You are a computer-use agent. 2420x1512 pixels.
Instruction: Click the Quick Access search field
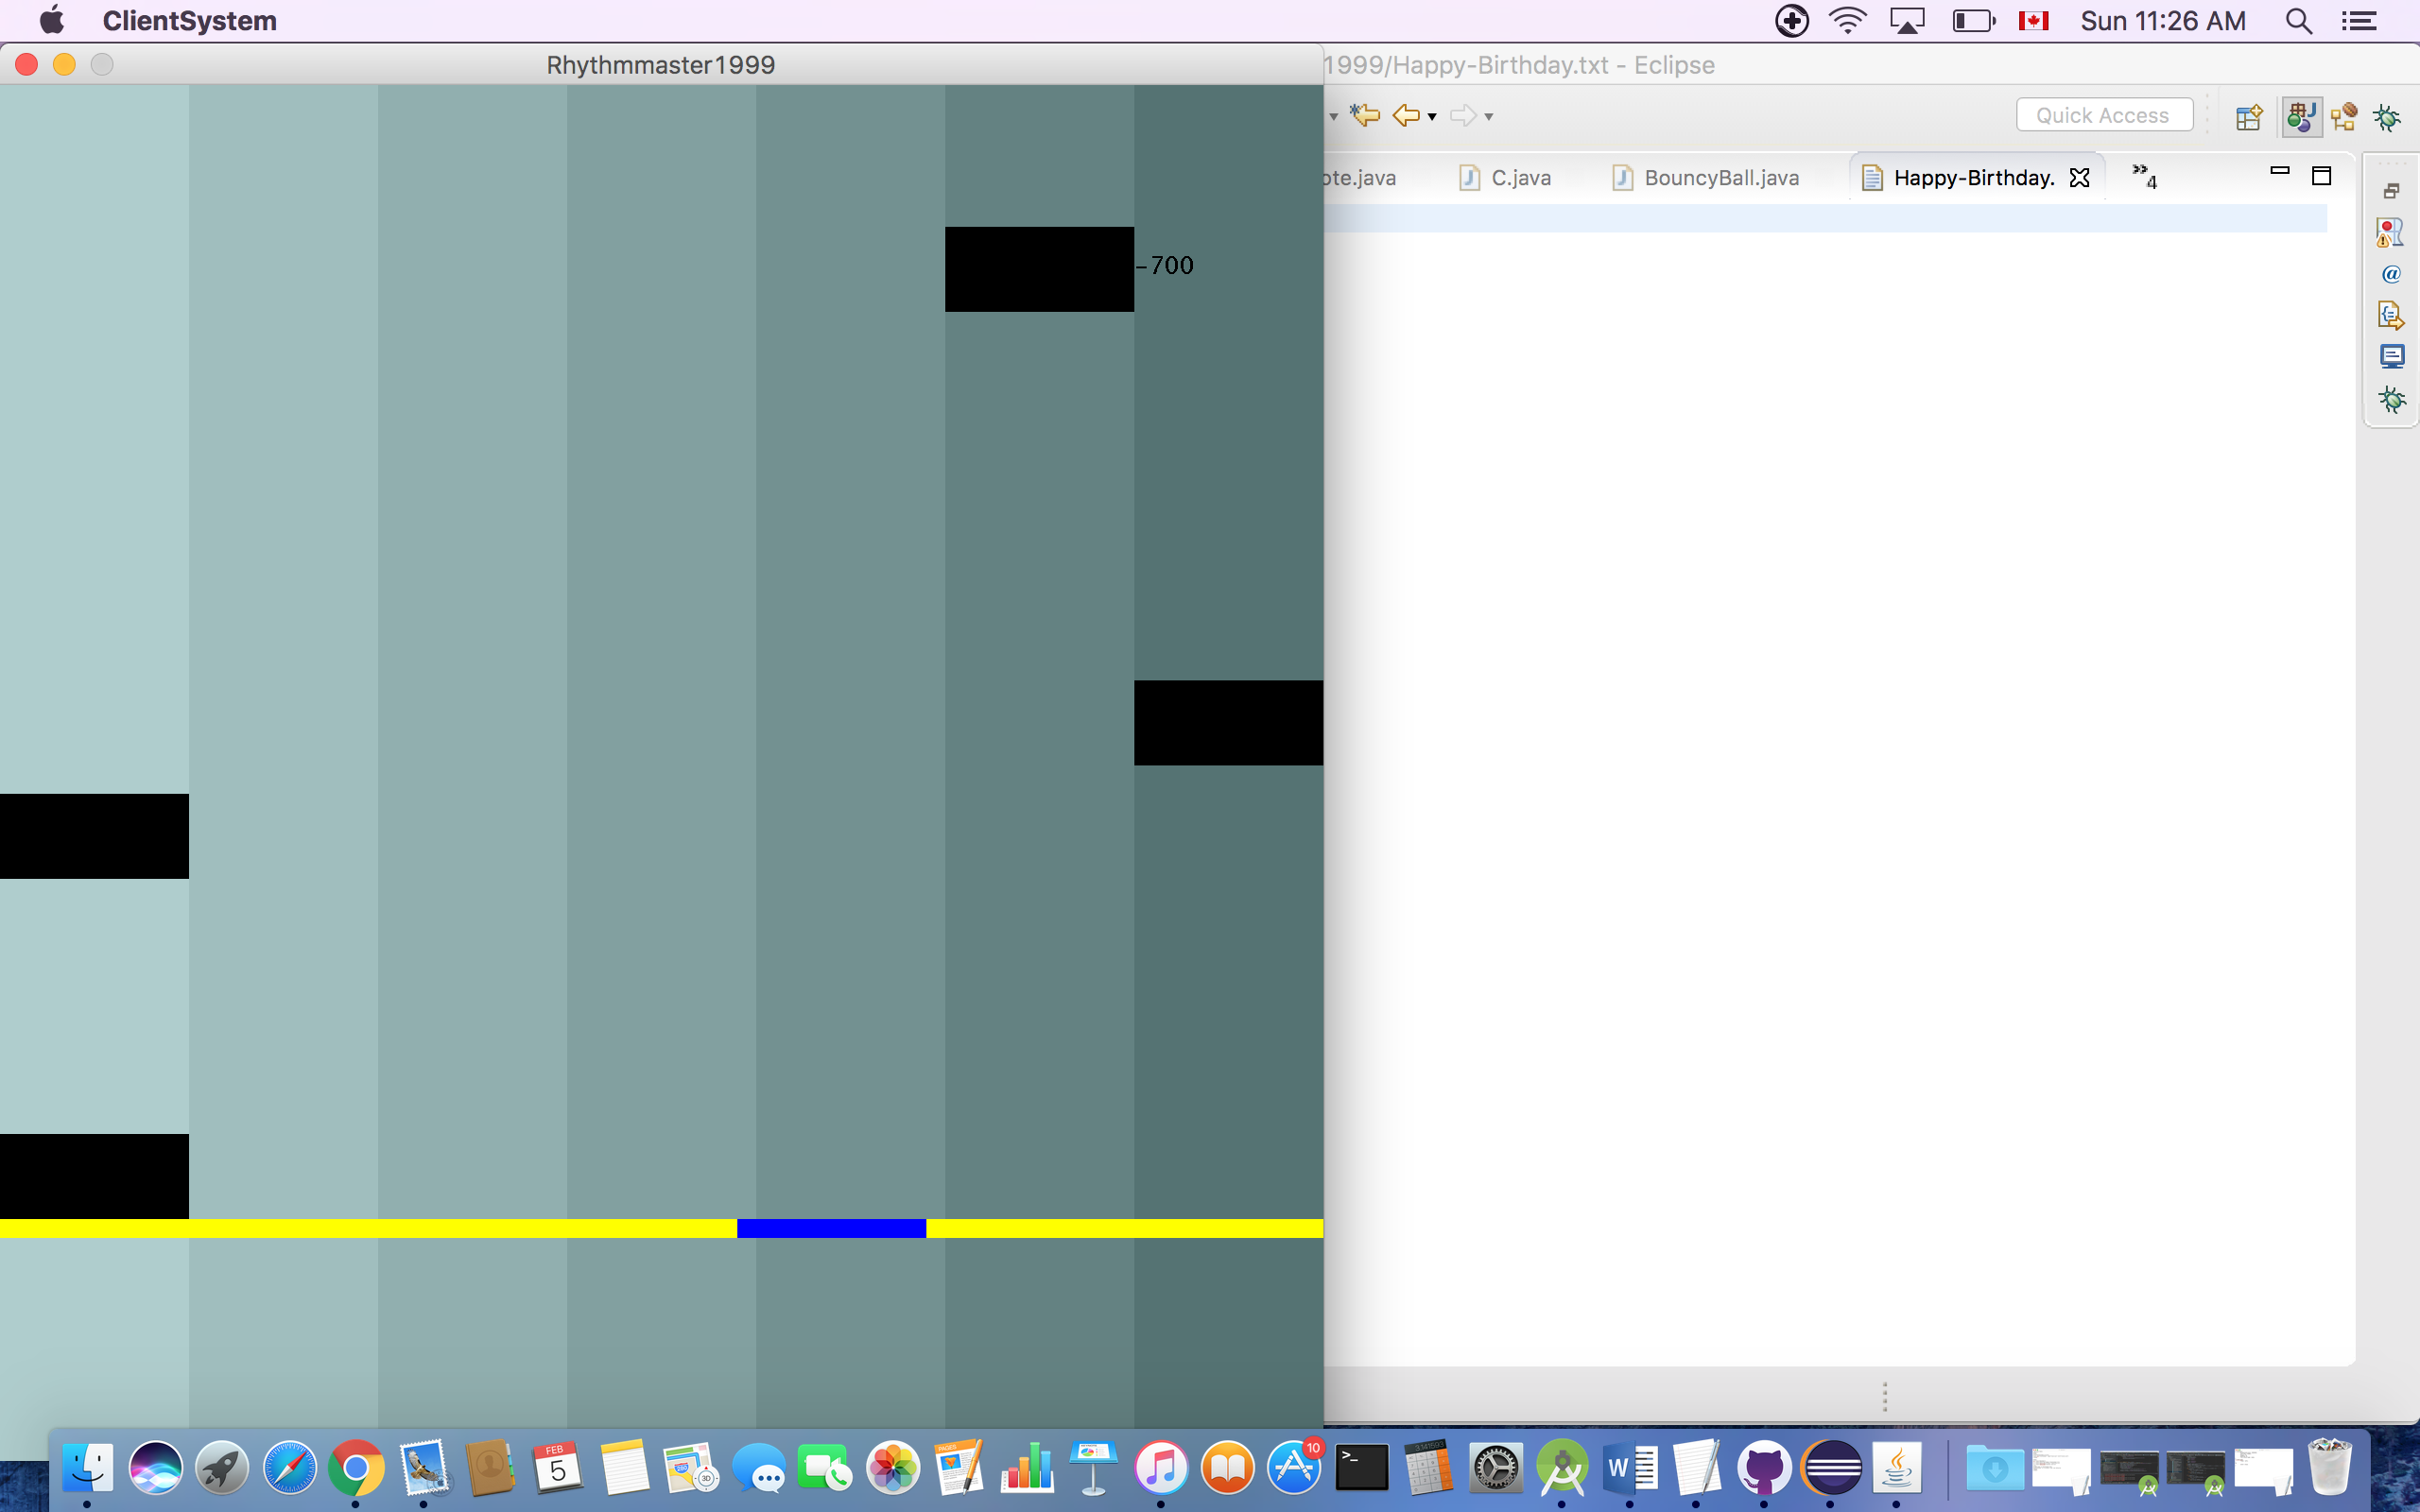click(2103, 115)
